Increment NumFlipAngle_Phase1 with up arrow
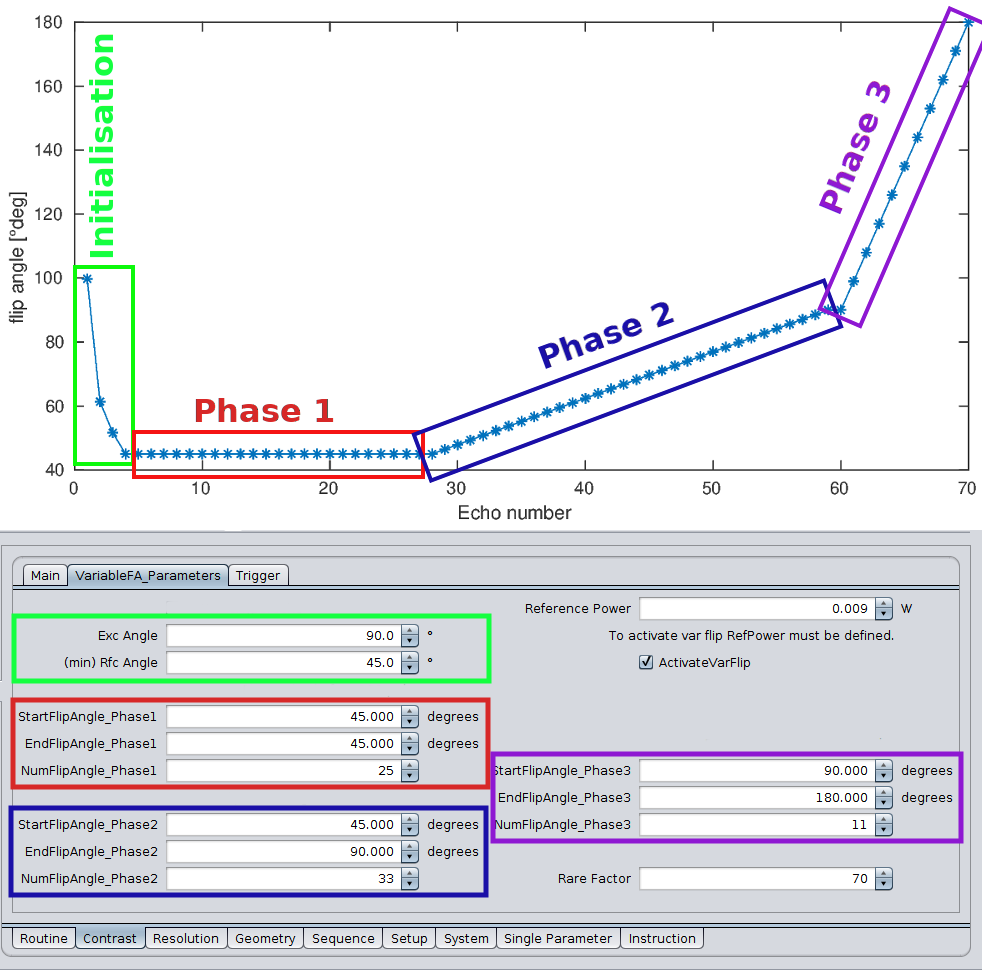 pos(410,765)
